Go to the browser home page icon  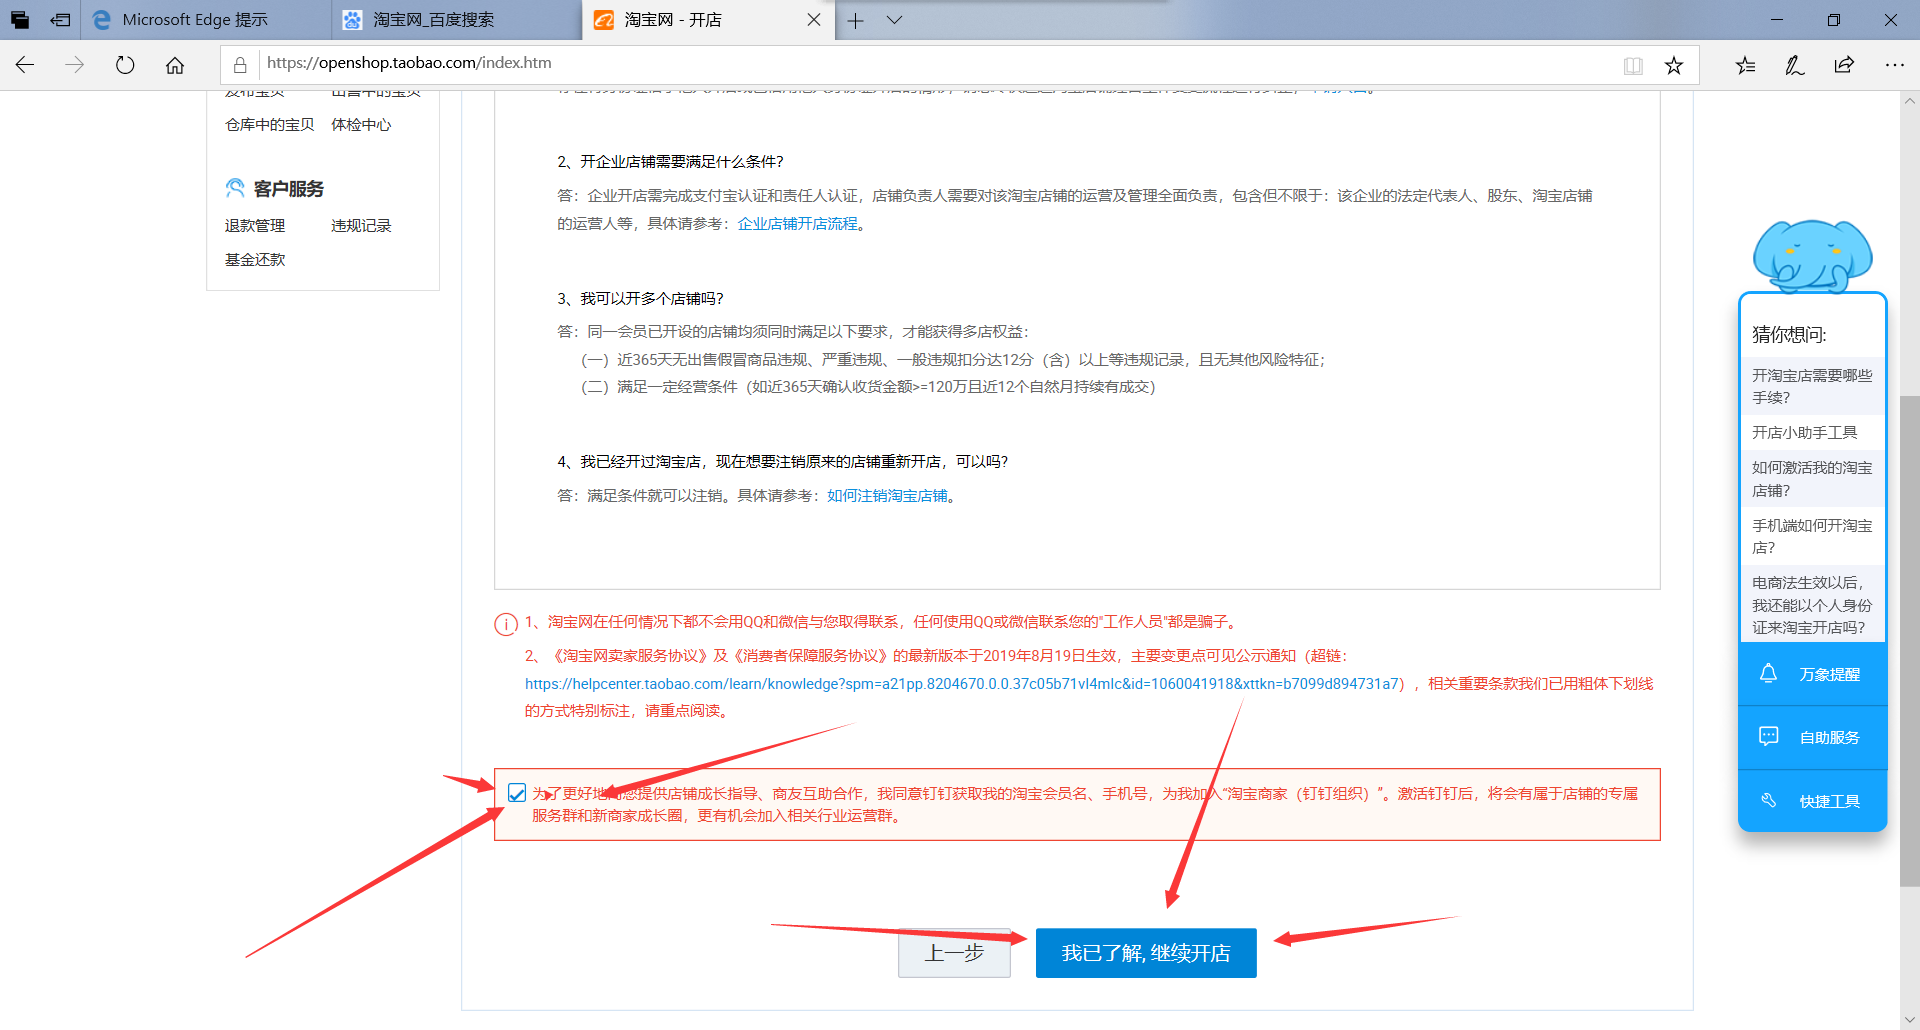pyautogui.click(x=175, y=65)
